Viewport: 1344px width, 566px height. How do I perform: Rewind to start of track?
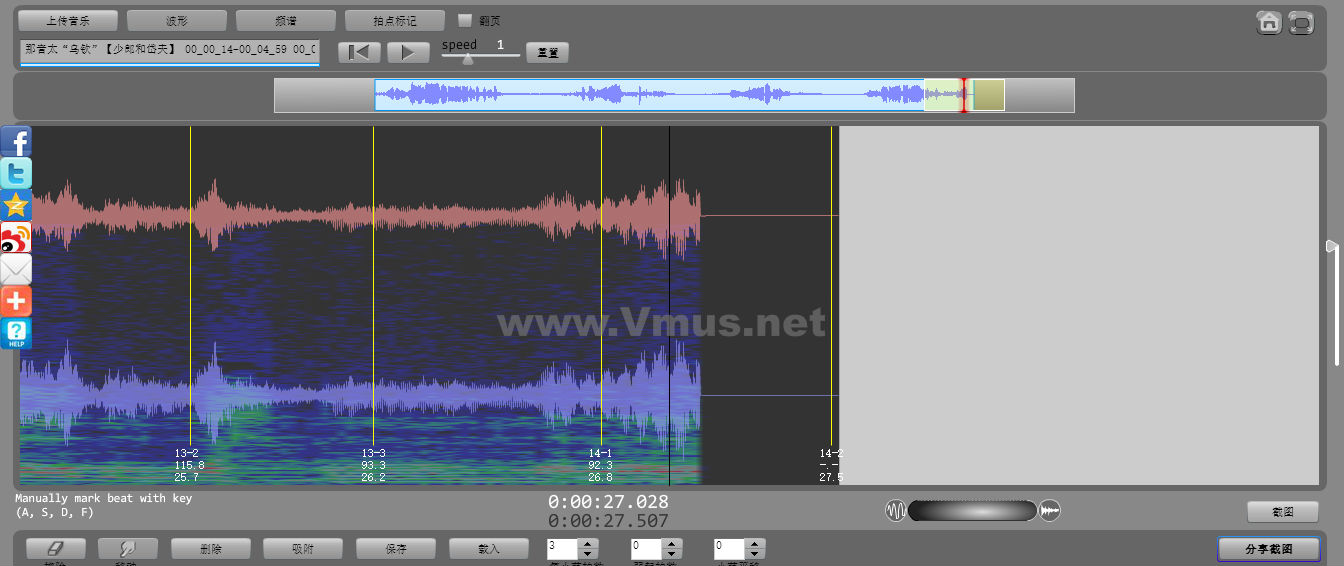click(x=359, y=52)
